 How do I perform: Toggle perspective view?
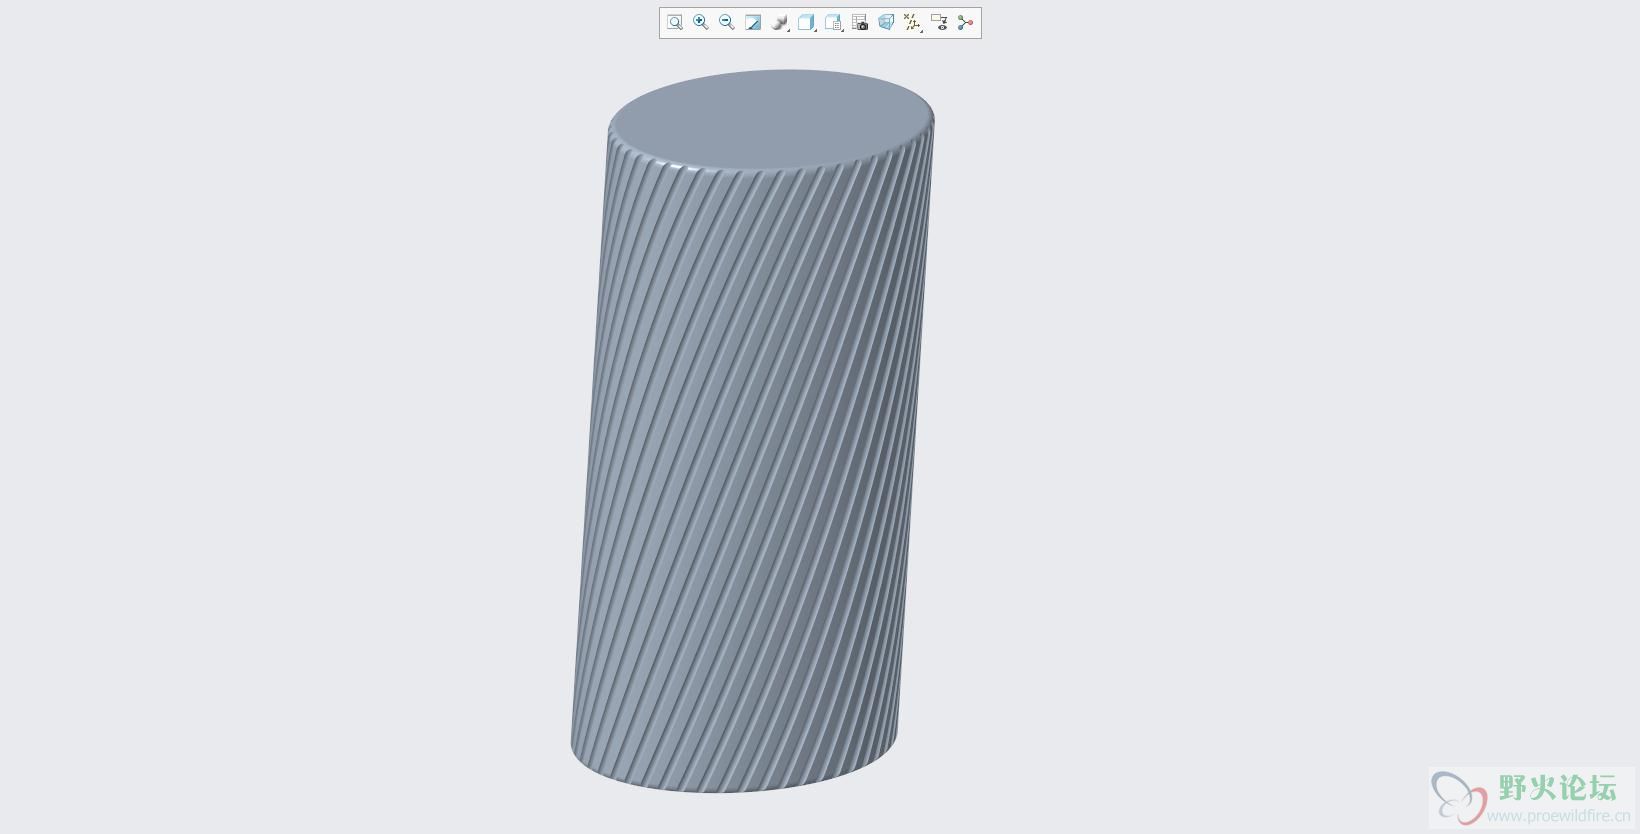(886, 22)
